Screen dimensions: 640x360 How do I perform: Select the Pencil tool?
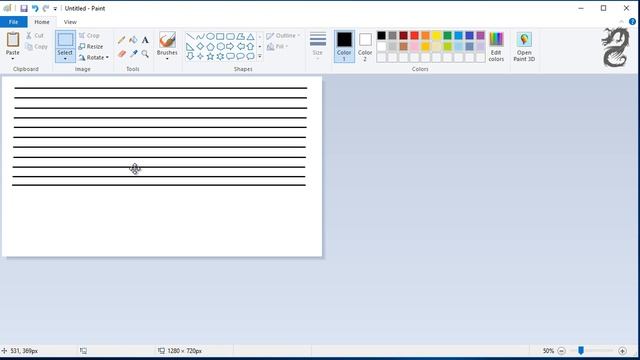(121, 40)
